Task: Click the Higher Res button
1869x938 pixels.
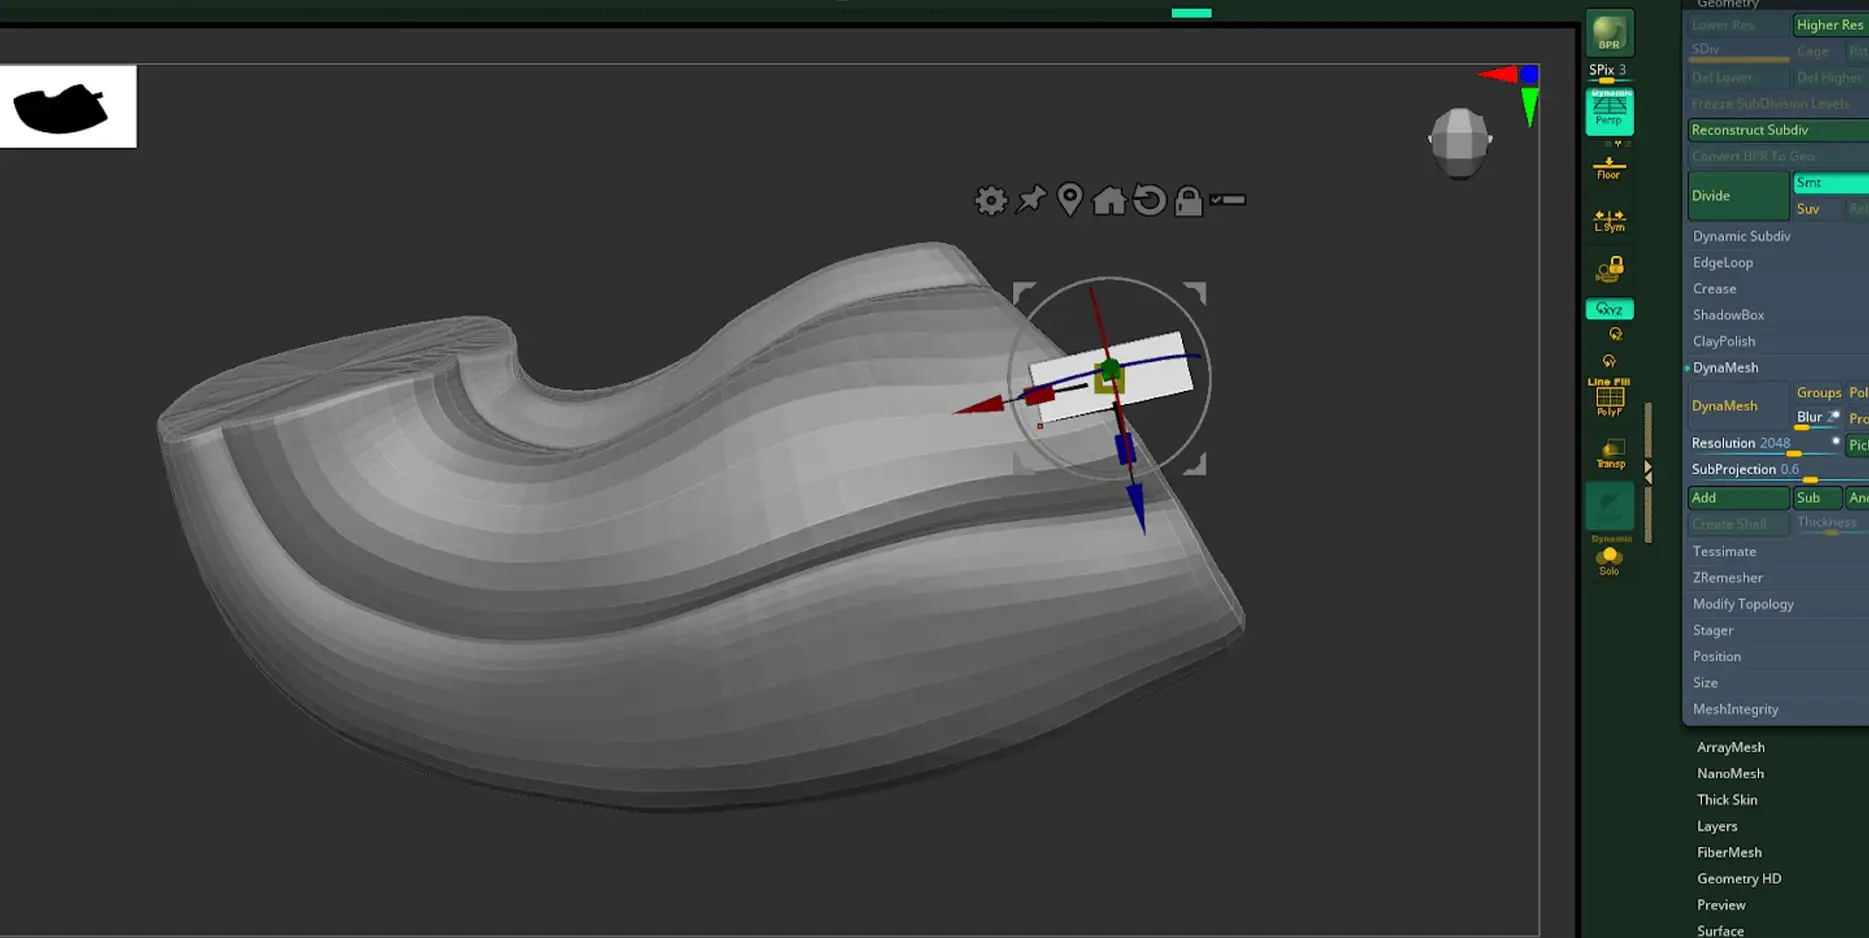Action: click(x=1830, y=25)
